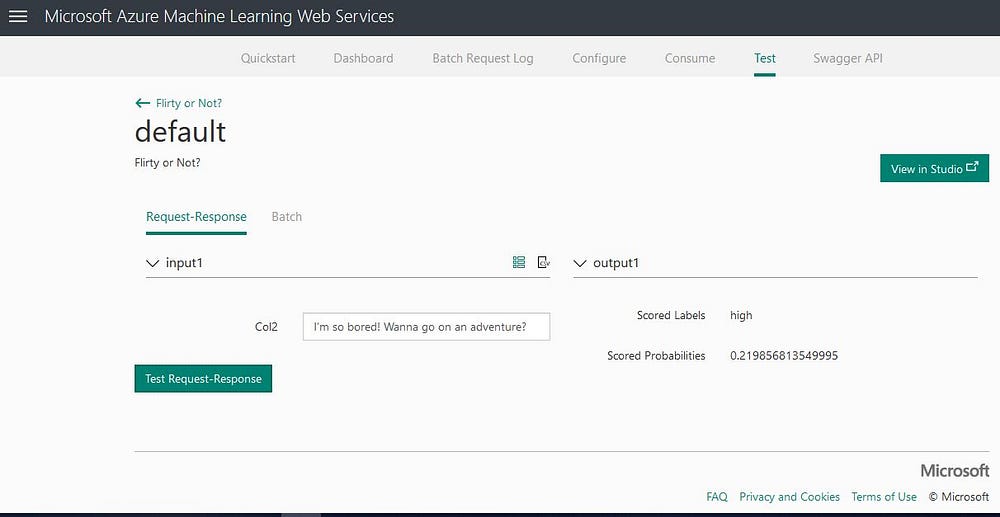This screenshot has height=517, width=1000.
Task: Open the Swagger API tab
Action: coord(848,58)
